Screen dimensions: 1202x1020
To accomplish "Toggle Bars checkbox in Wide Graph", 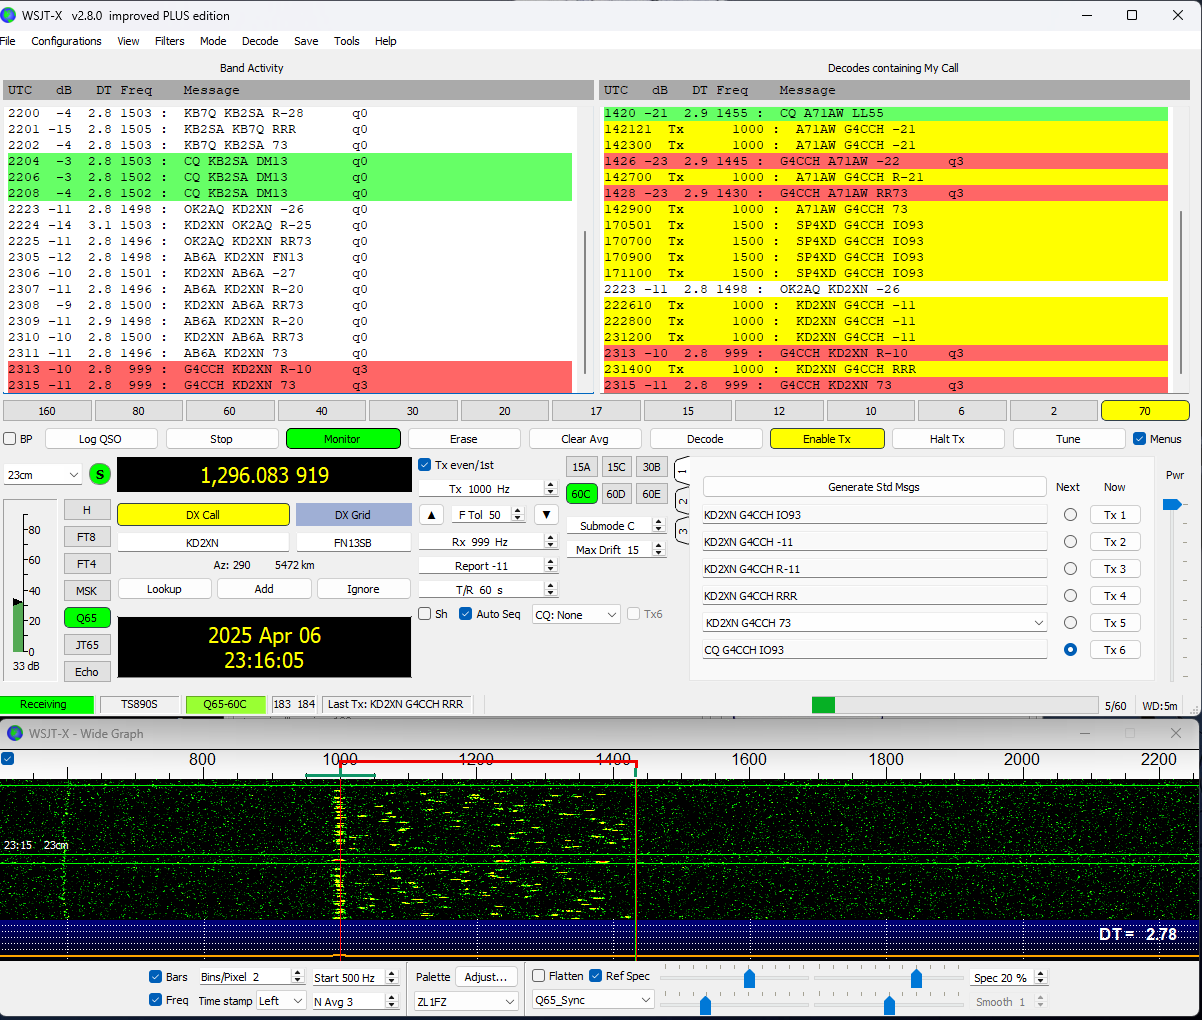I will (x=155, y=977).
